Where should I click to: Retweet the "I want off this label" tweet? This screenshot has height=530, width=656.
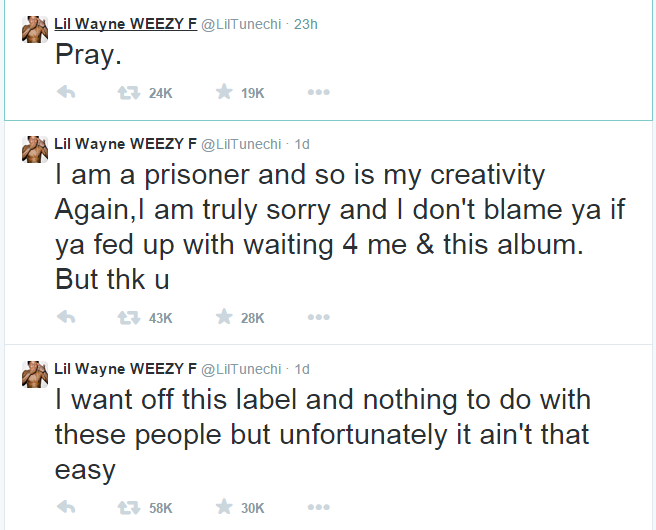[129, 508]
